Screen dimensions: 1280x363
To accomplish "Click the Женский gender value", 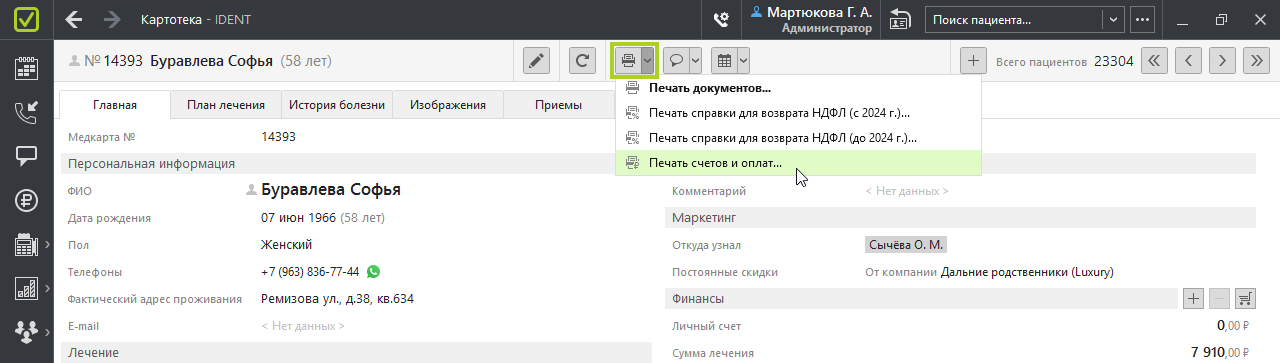I will pyautogui.click(x=287, y=245).
